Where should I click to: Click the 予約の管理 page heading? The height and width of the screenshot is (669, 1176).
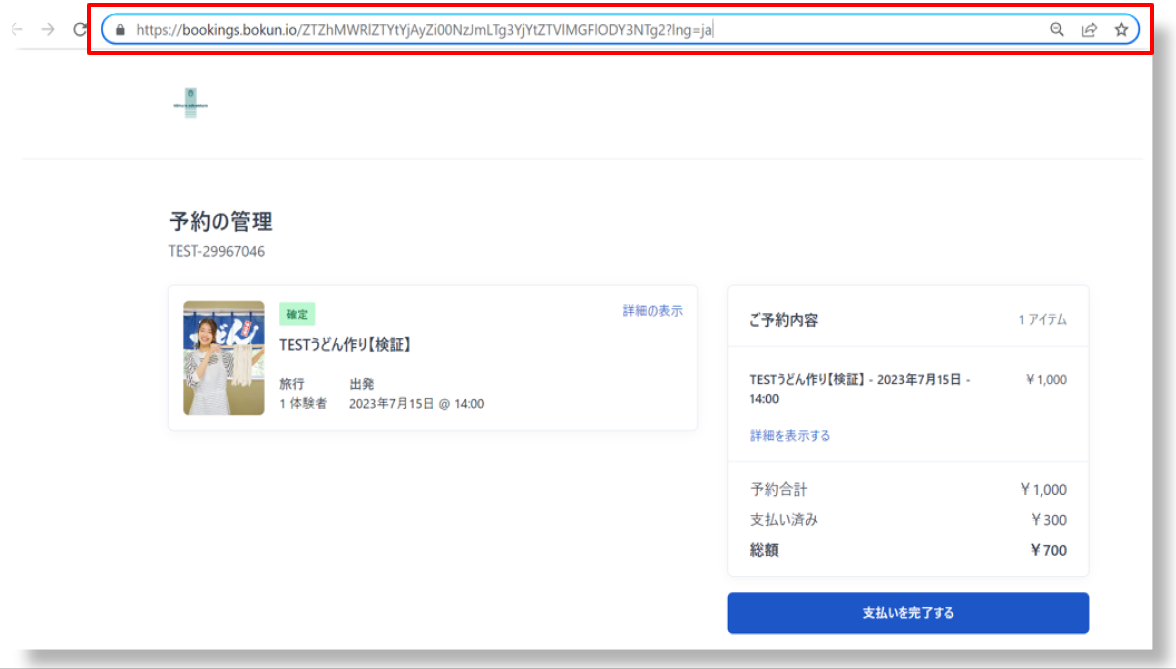(x=221, y=221)
